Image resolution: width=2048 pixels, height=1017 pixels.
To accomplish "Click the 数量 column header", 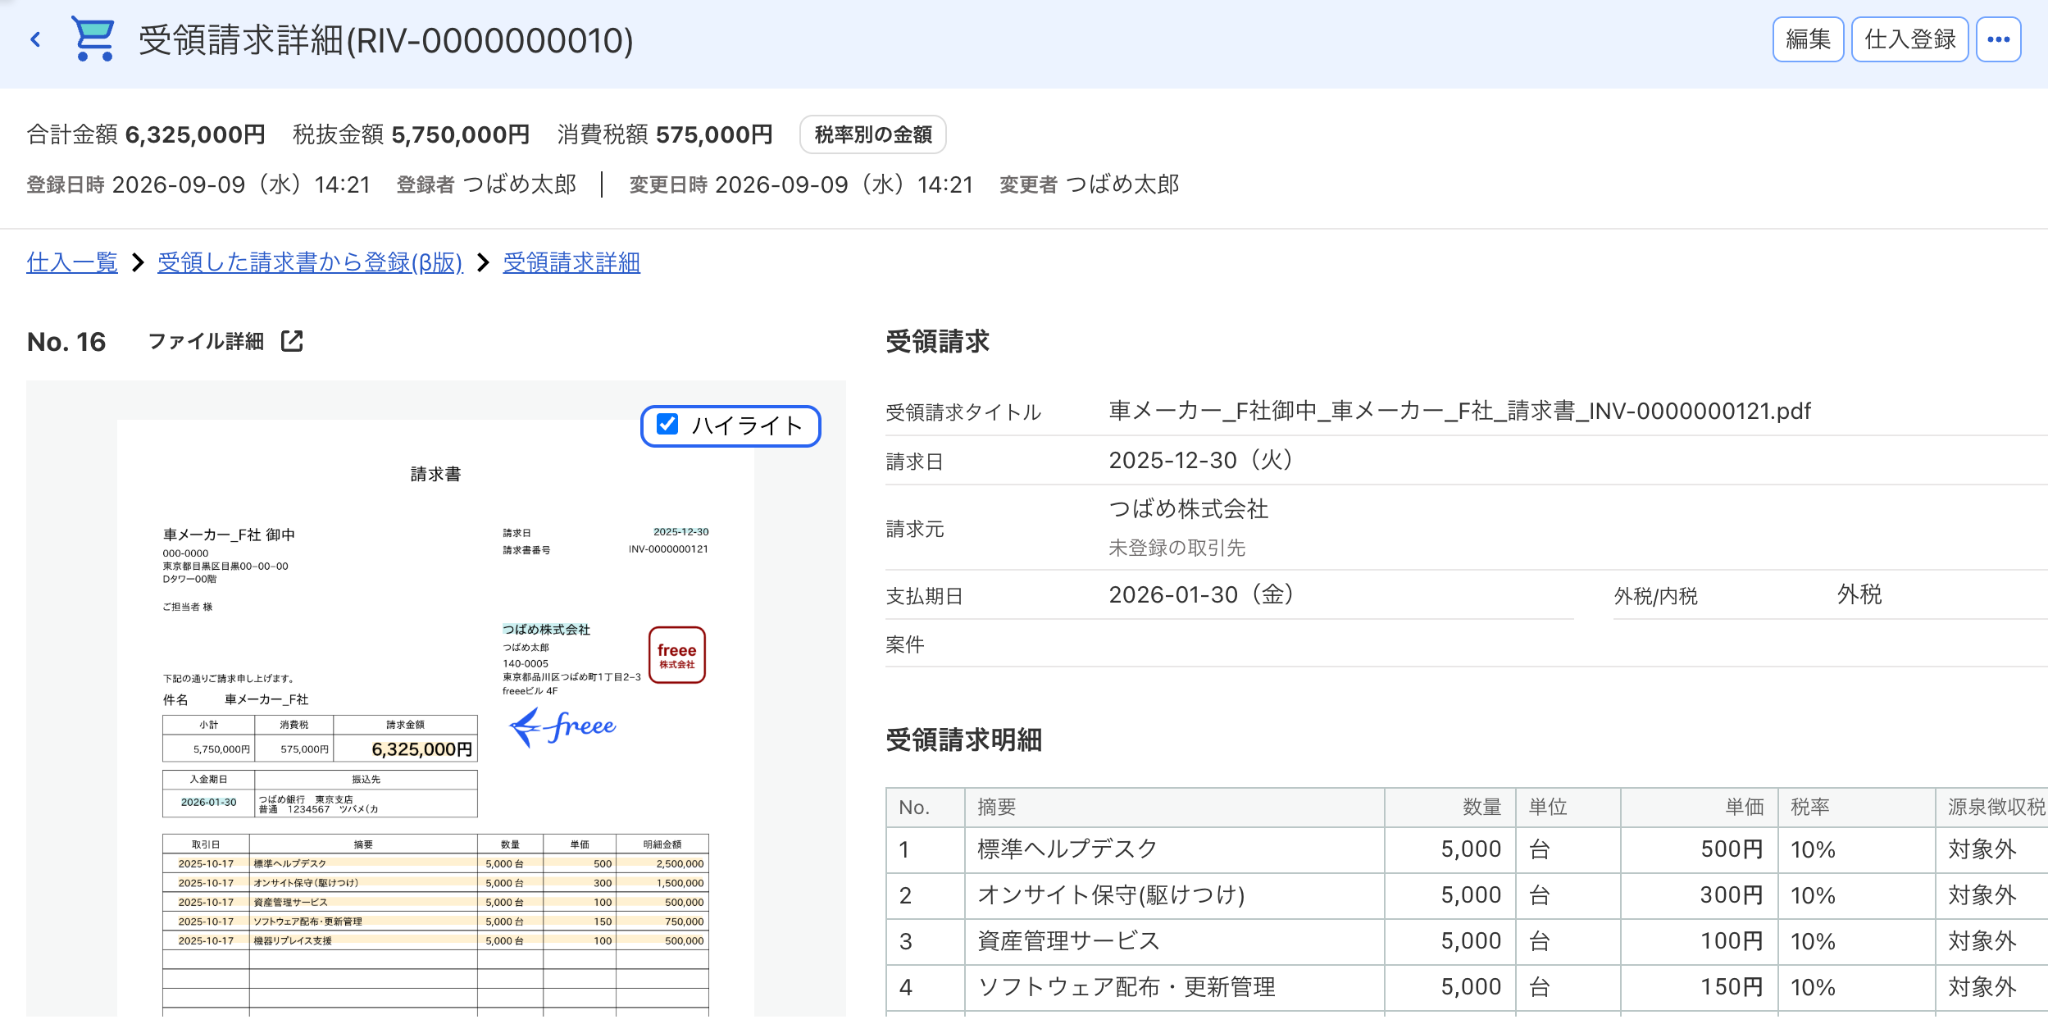I will point(1450,807).
